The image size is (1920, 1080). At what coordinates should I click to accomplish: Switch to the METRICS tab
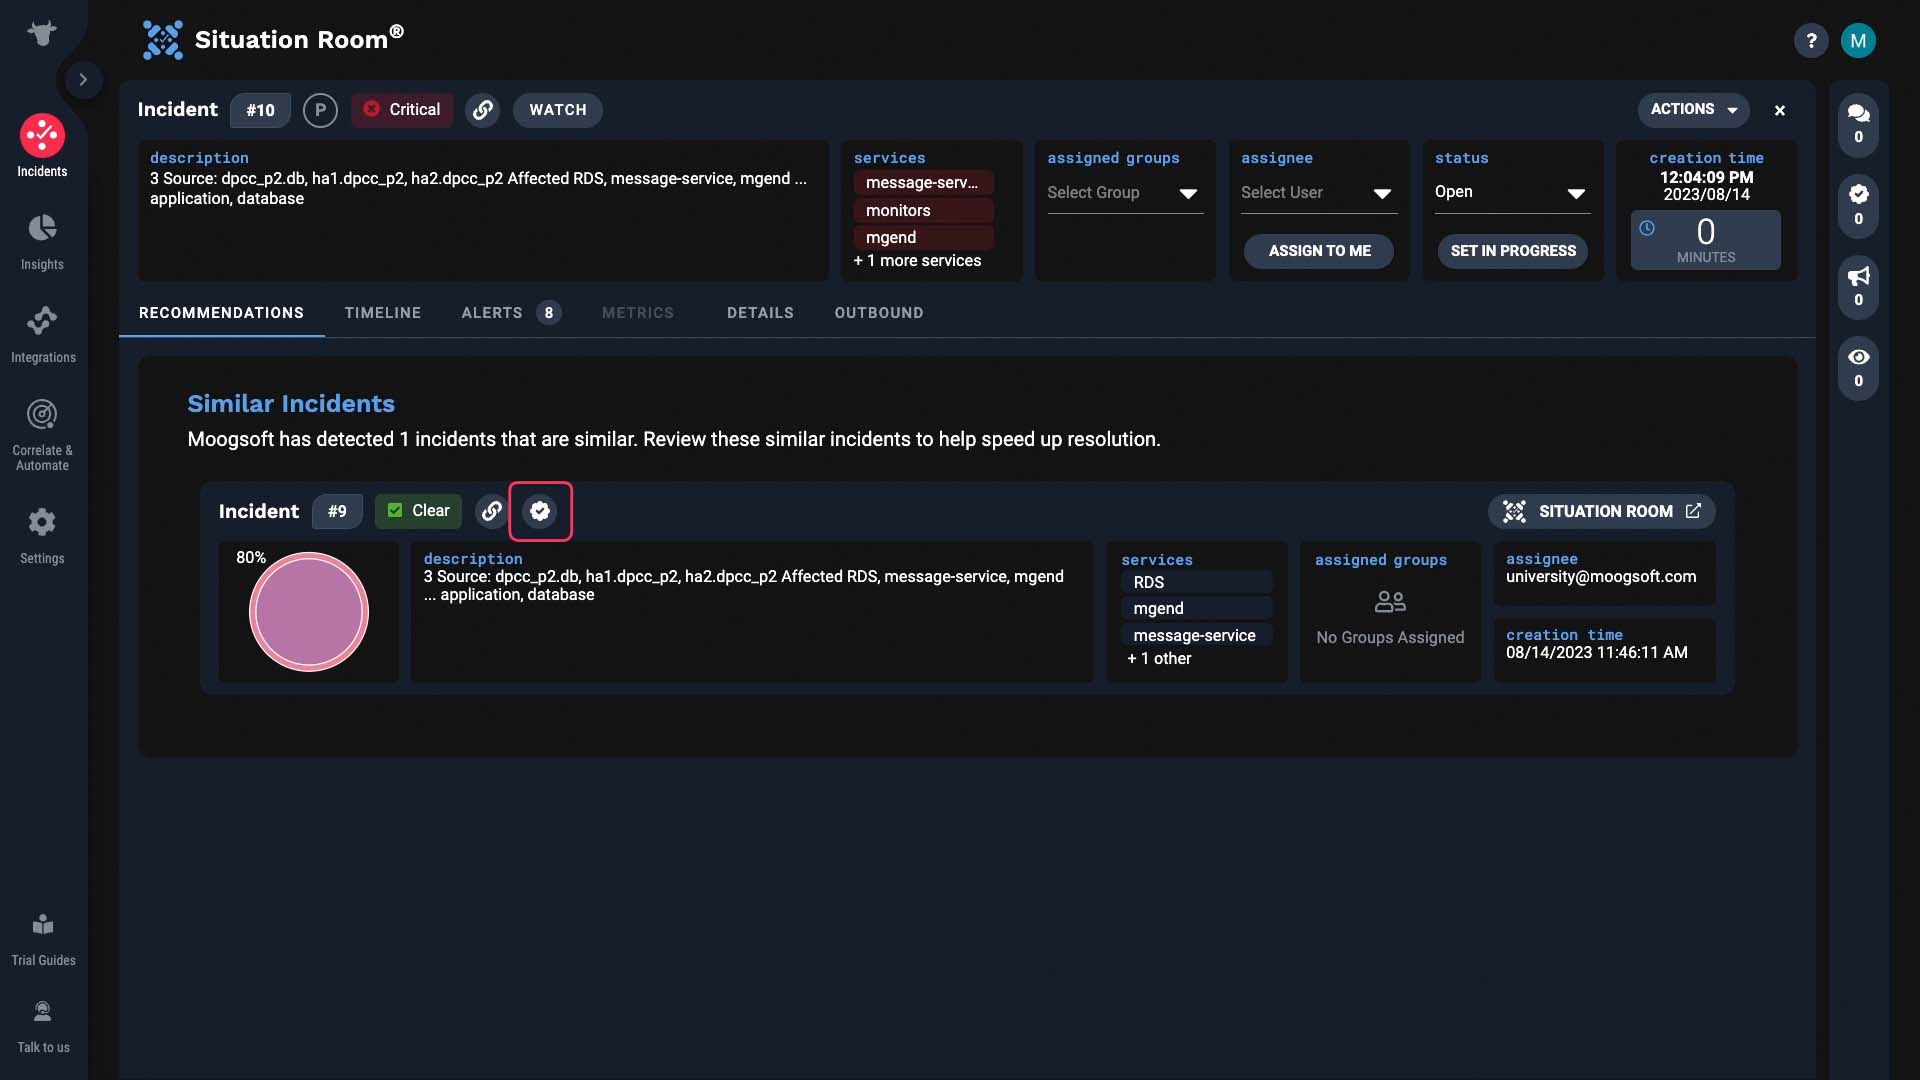[x=638, y=313]
